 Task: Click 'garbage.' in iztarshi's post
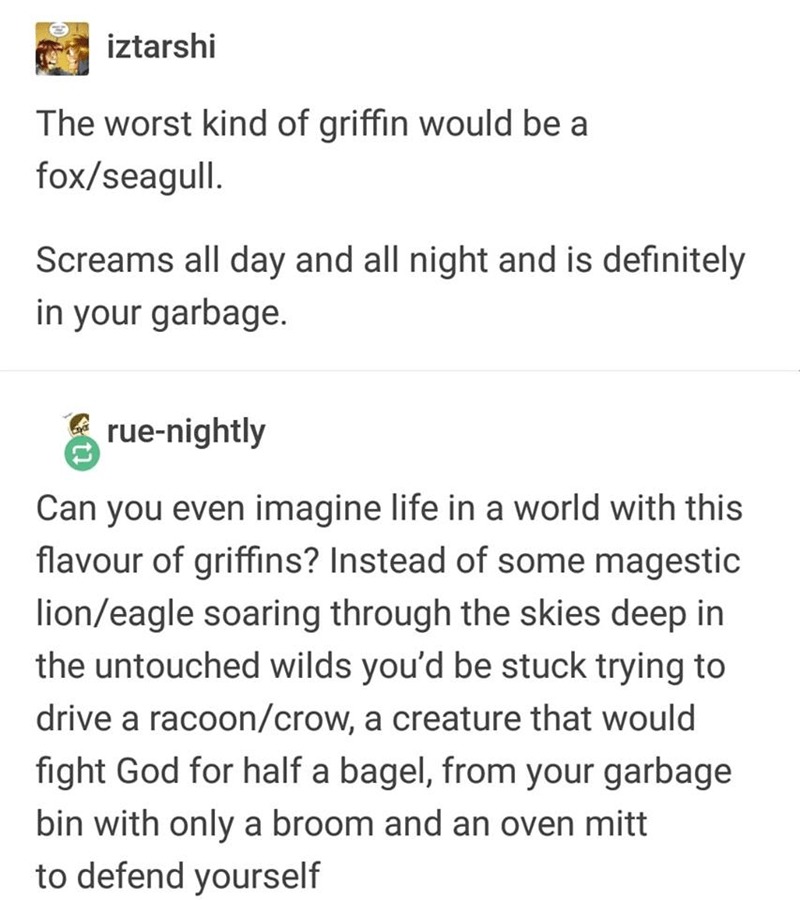(219, 314)
